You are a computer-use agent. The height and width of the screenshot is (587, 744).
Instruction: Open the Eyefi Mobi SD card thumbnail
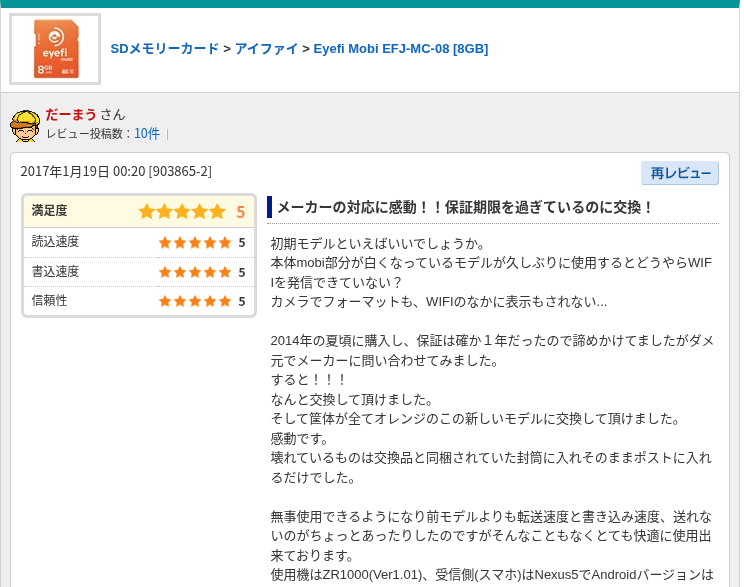(x=55, y=49)
